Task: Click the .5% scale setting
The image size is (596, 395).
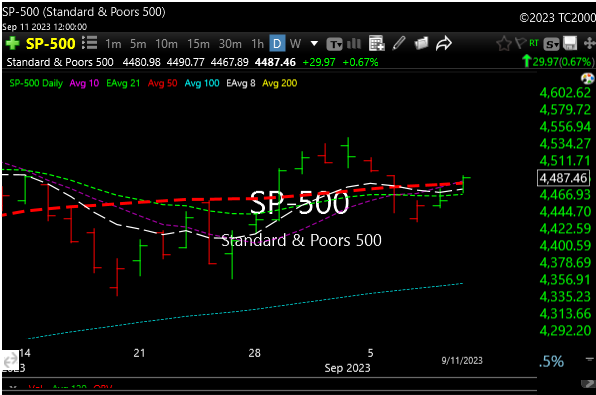Action: click(551, 361)
